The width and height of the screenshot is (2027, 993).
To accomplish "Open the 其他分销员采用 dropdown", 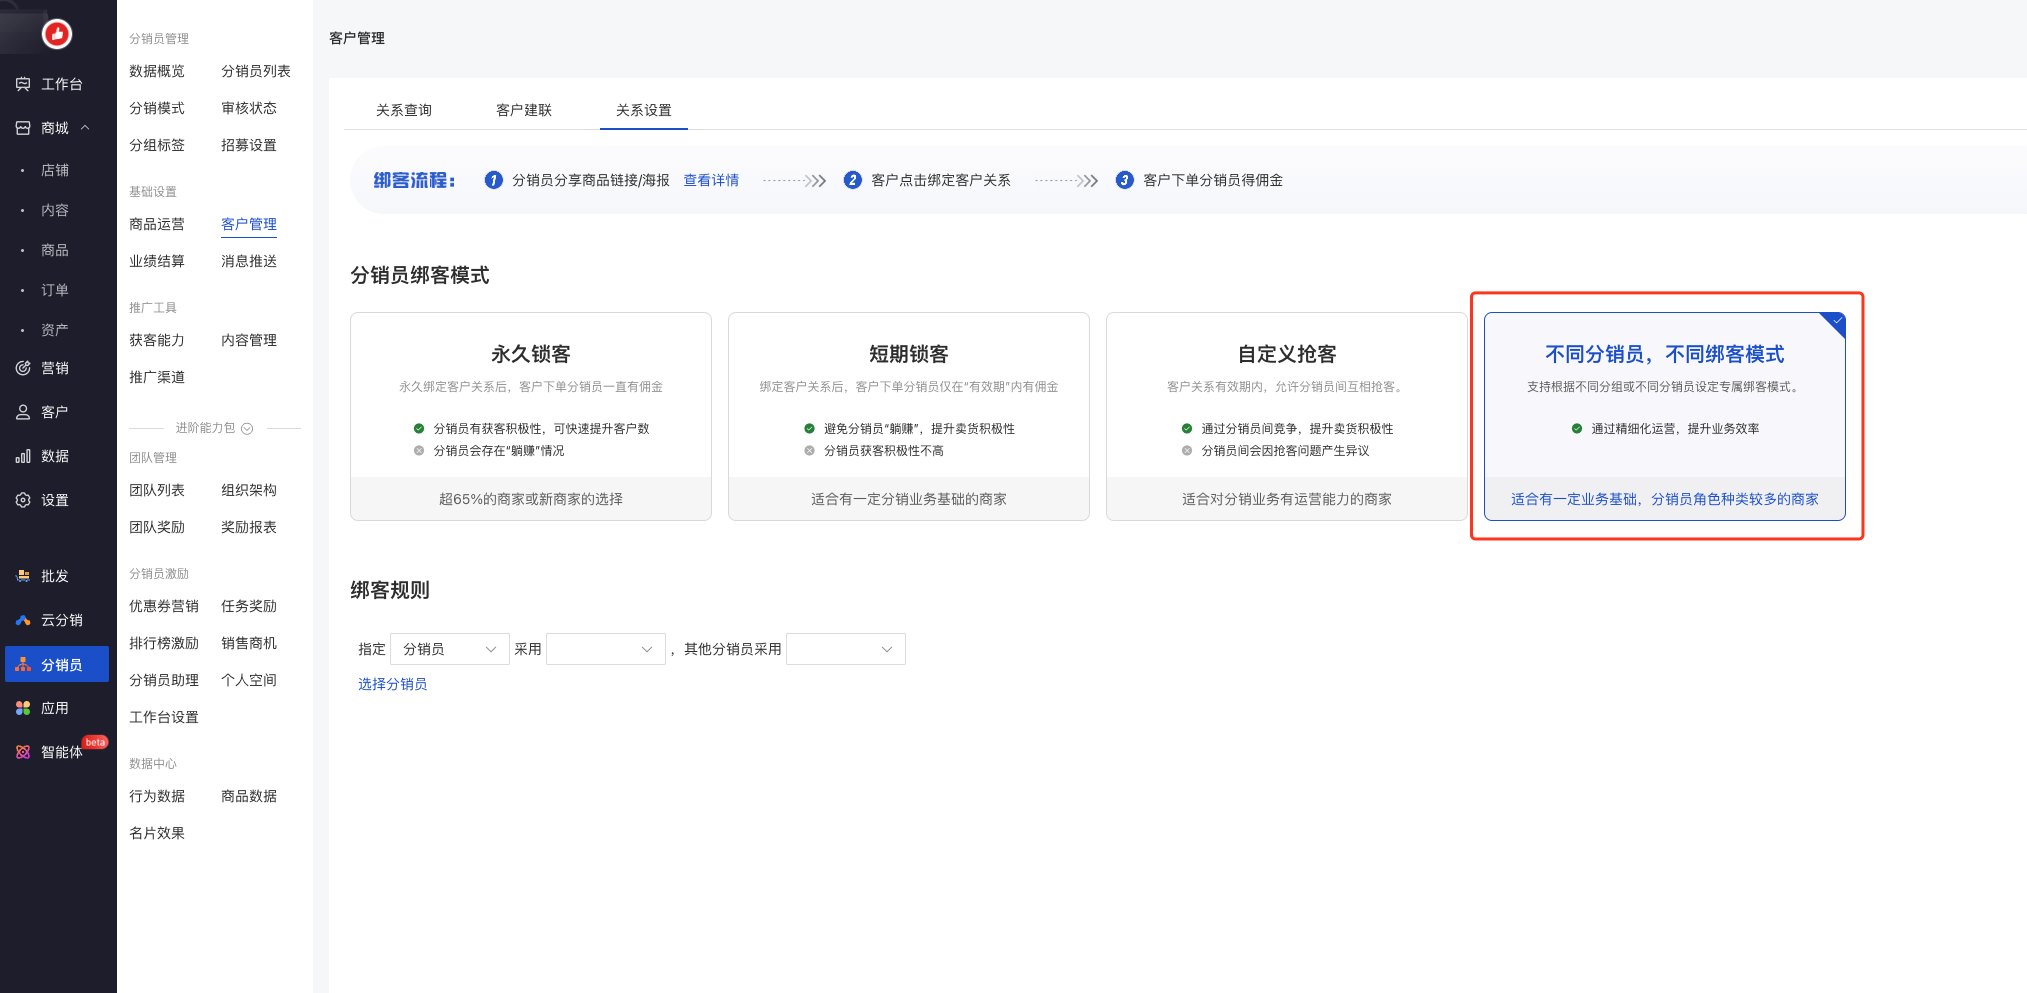I will [846, 649].
